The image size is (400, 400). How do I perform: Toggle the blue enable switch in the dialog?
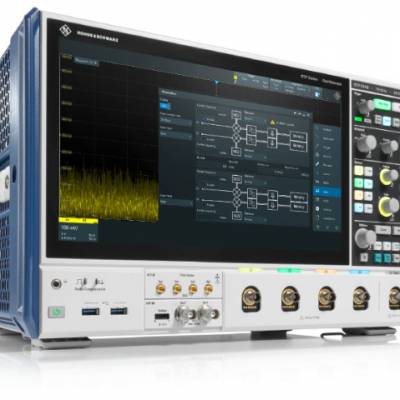(165, 106)
